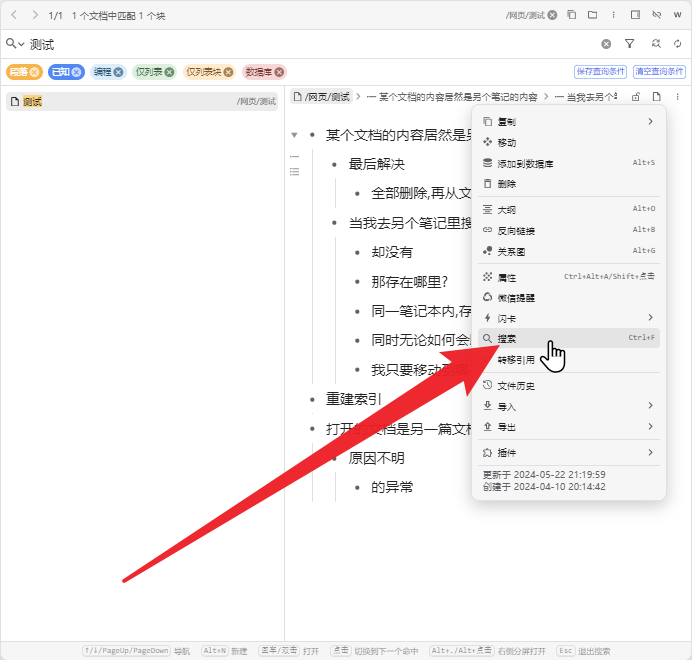Click list item text 却没有
Screen dimensions: 692x660
392,252
